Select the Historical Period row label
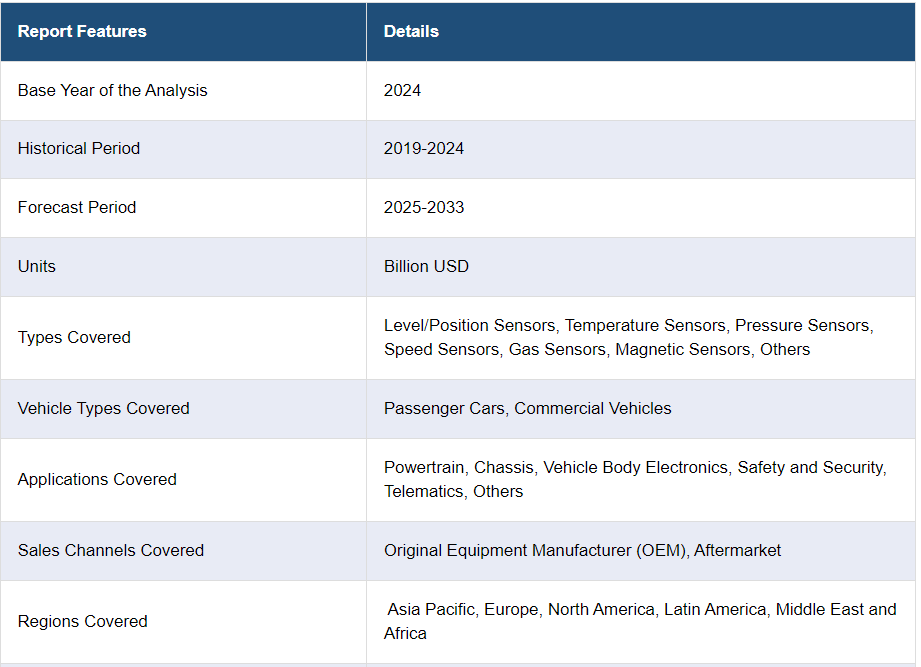The width and height of the screenshot is (921, 667). pos(79,148)
